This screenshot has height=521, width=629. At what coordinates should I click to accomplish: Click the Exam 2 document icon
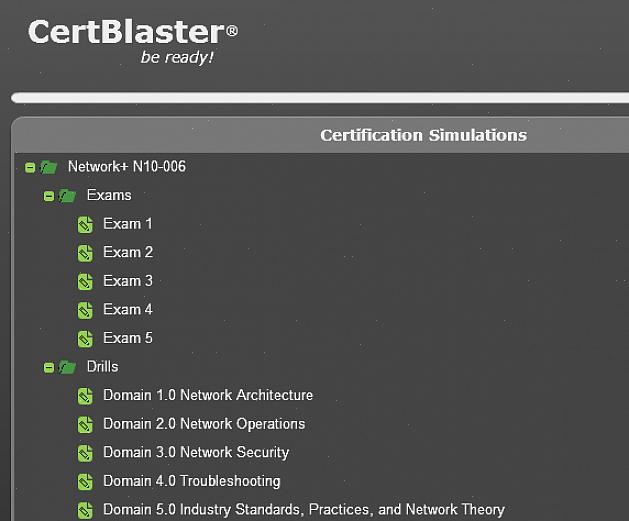(85, 253)
